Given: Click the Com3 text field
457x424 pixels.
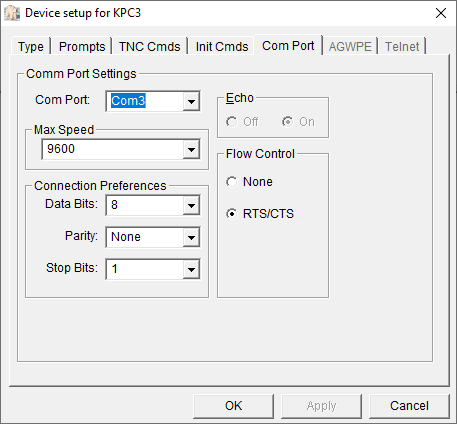Looking at the screenshot, I should tap(145, 101).
